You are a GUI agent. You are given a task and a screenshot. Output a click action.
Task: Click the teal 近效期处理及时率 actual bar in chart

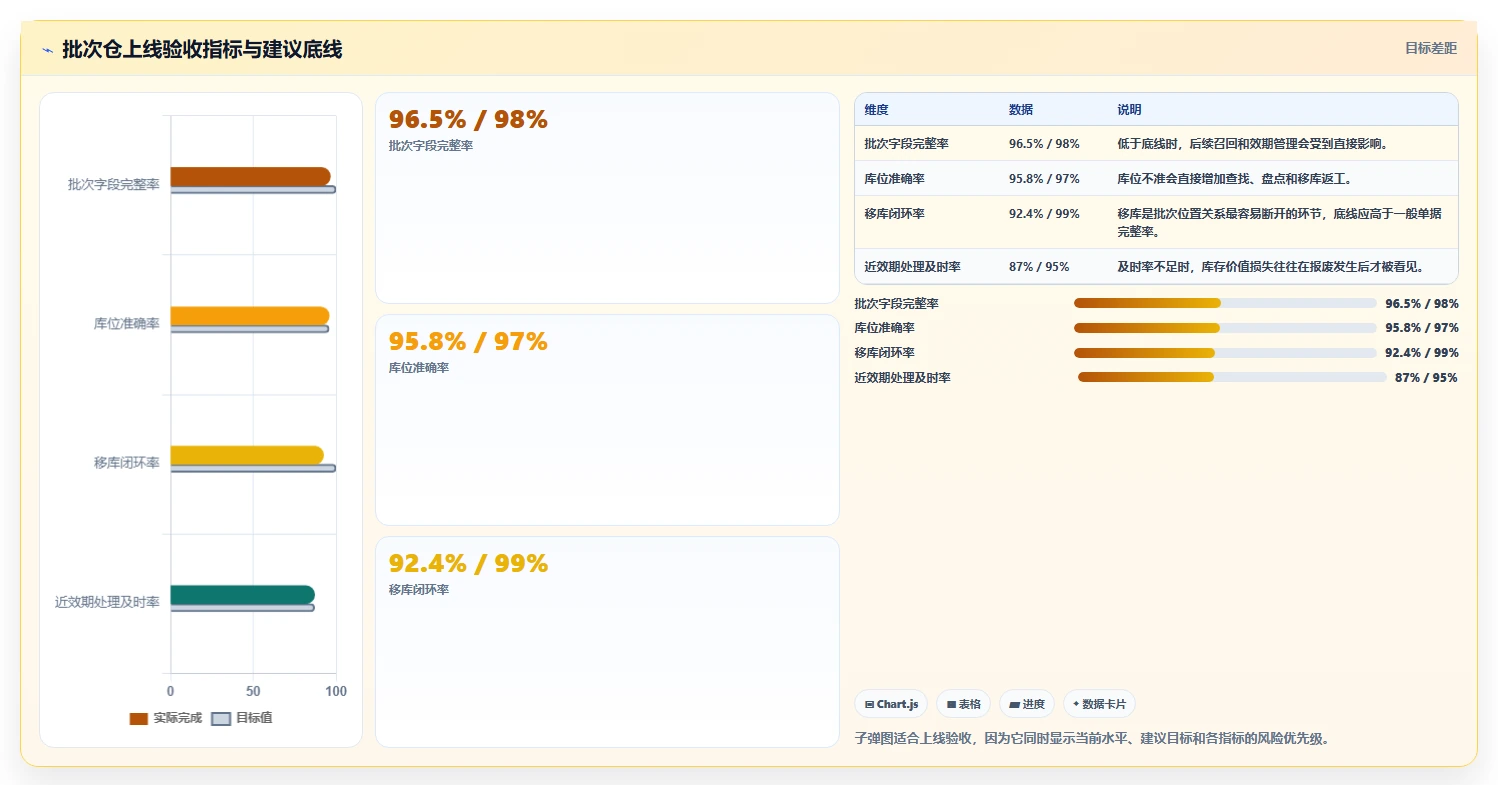click(x=243, y=595)
